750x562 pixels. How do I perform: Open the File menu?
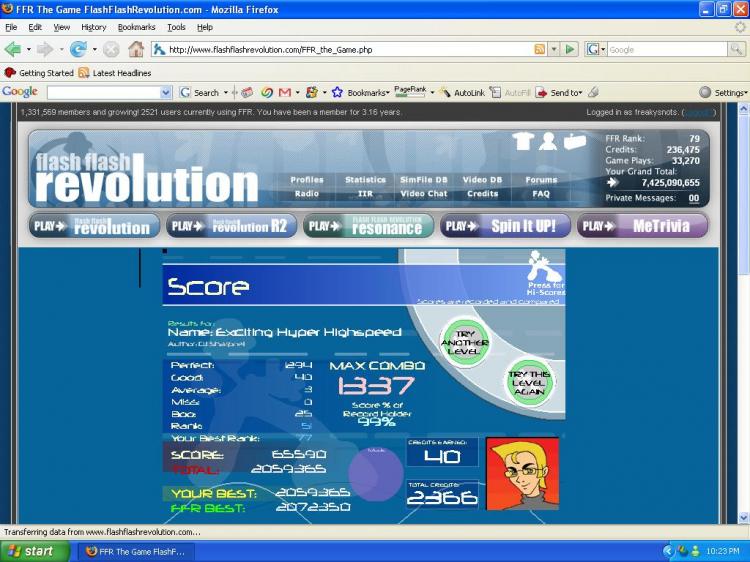[11, 27]
